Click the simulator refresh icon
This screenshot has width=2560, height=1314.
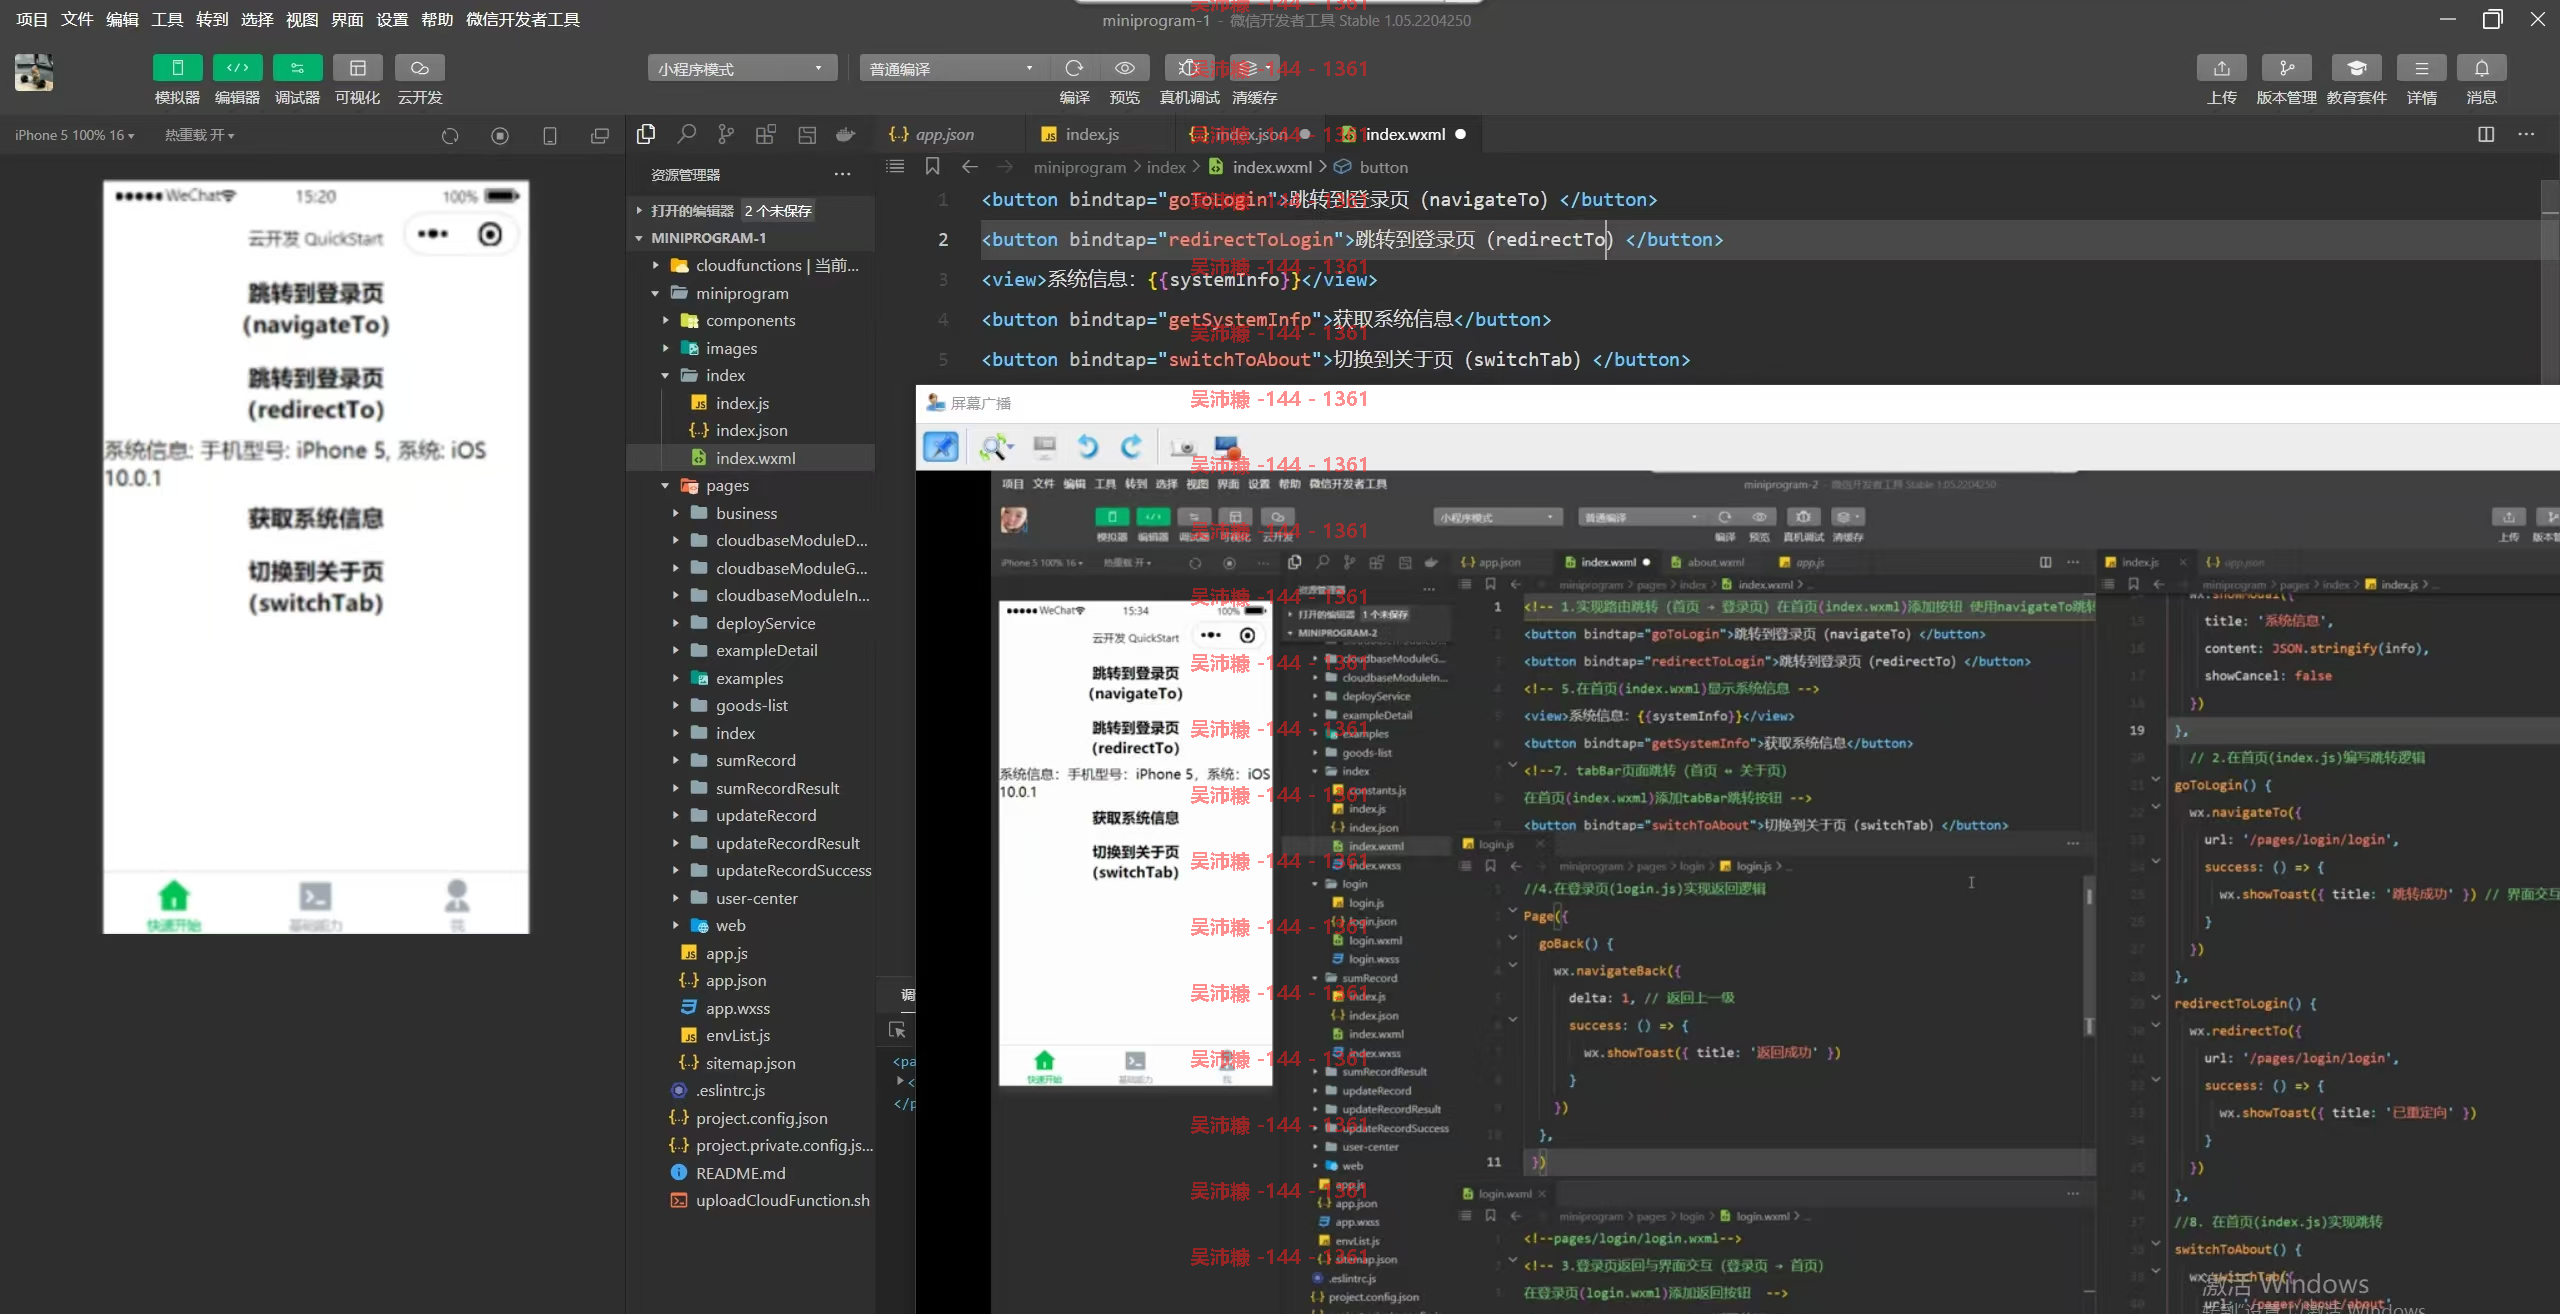[450, 135]
